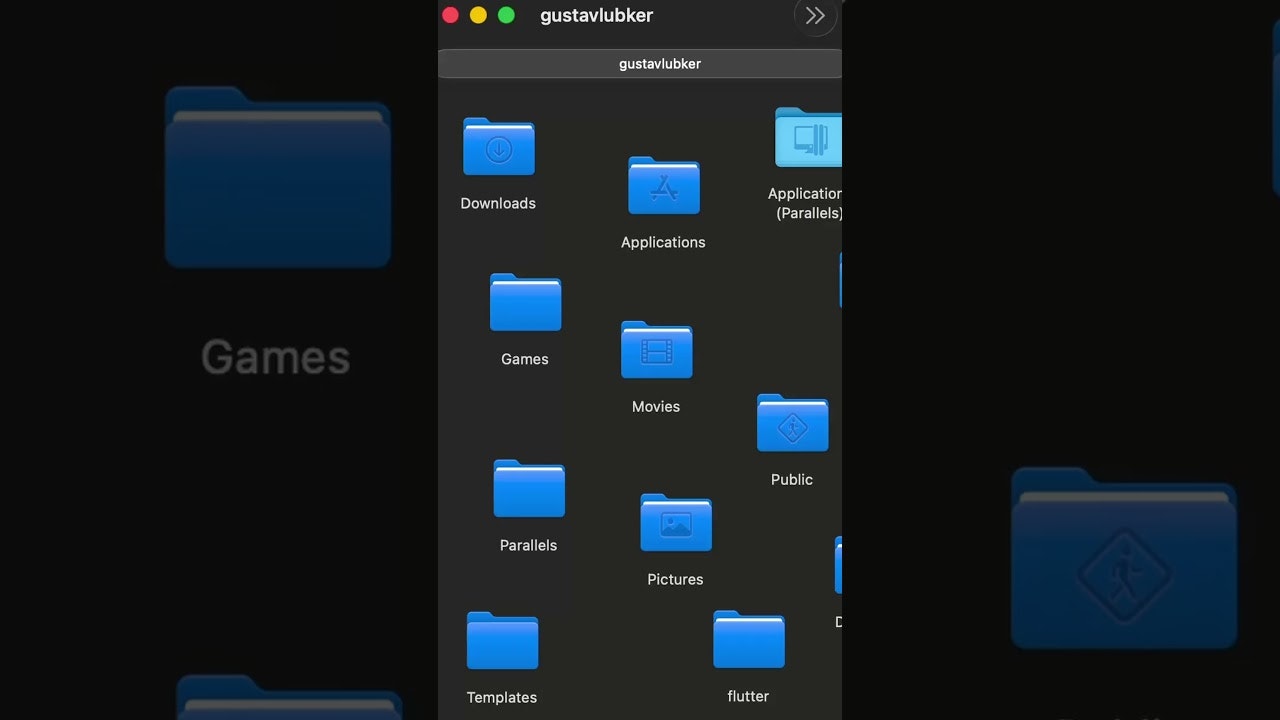1280x720 pixels.
Task: Click the Downloads label text
Action: [498, 203]
